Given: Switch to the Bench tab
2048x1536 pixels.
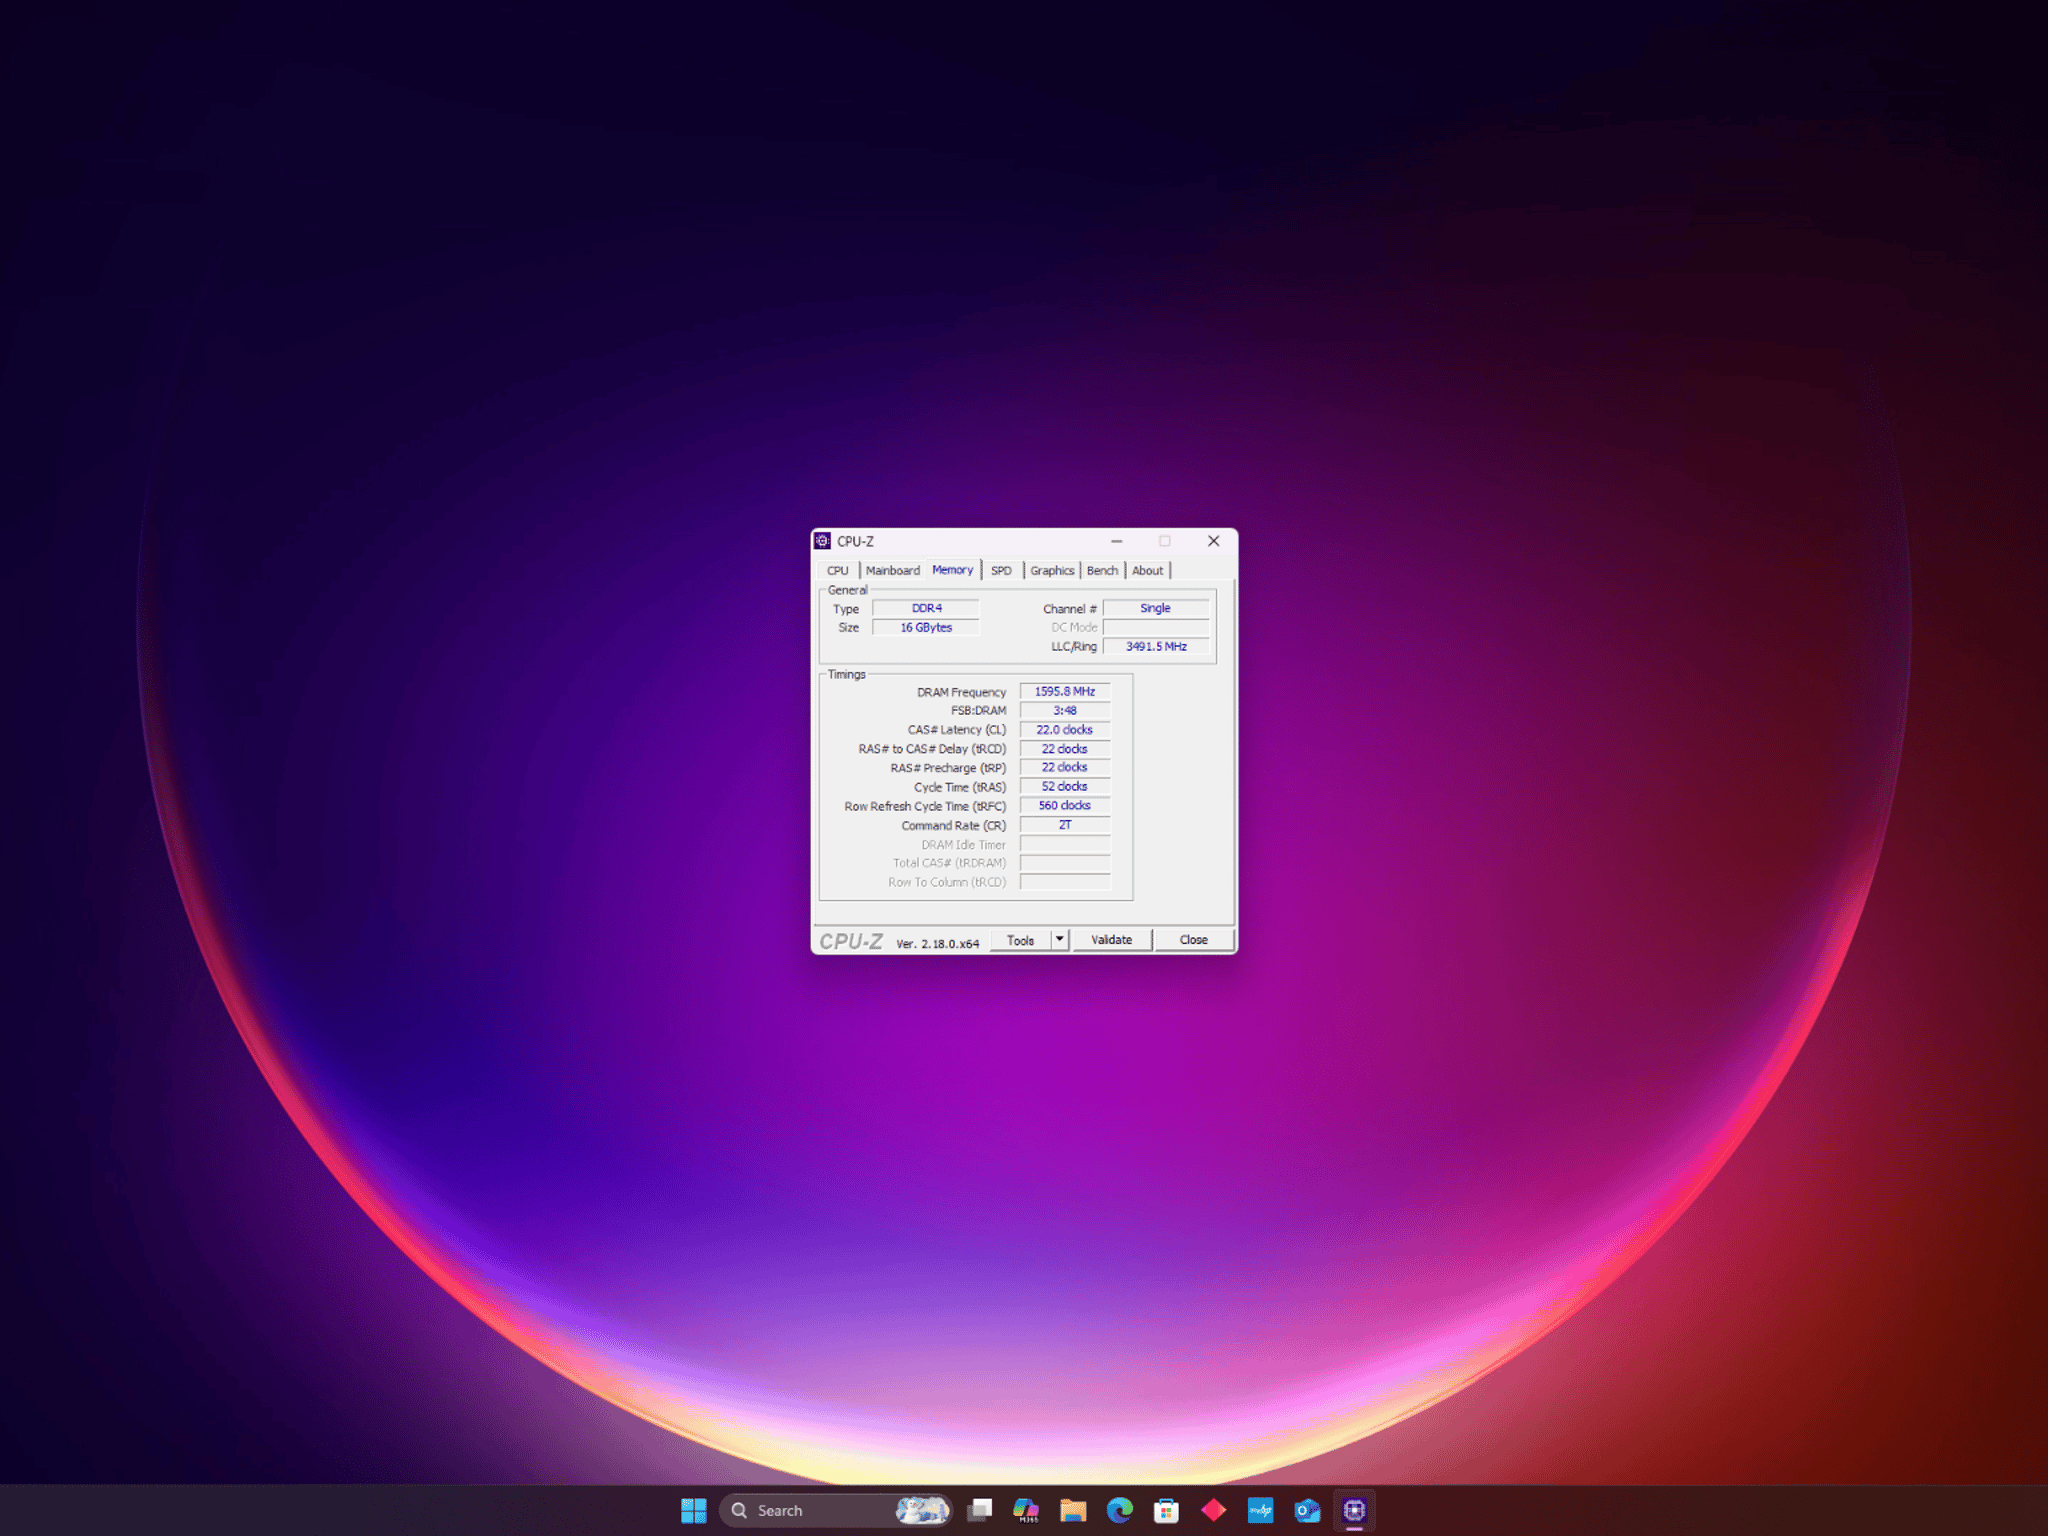Looking at the screenshot, I should (1102, 571).
